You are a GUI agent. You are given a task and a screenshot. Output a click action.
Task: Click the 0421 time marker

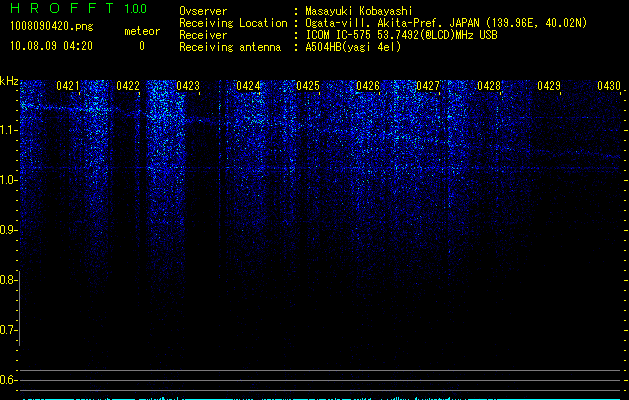68,86
